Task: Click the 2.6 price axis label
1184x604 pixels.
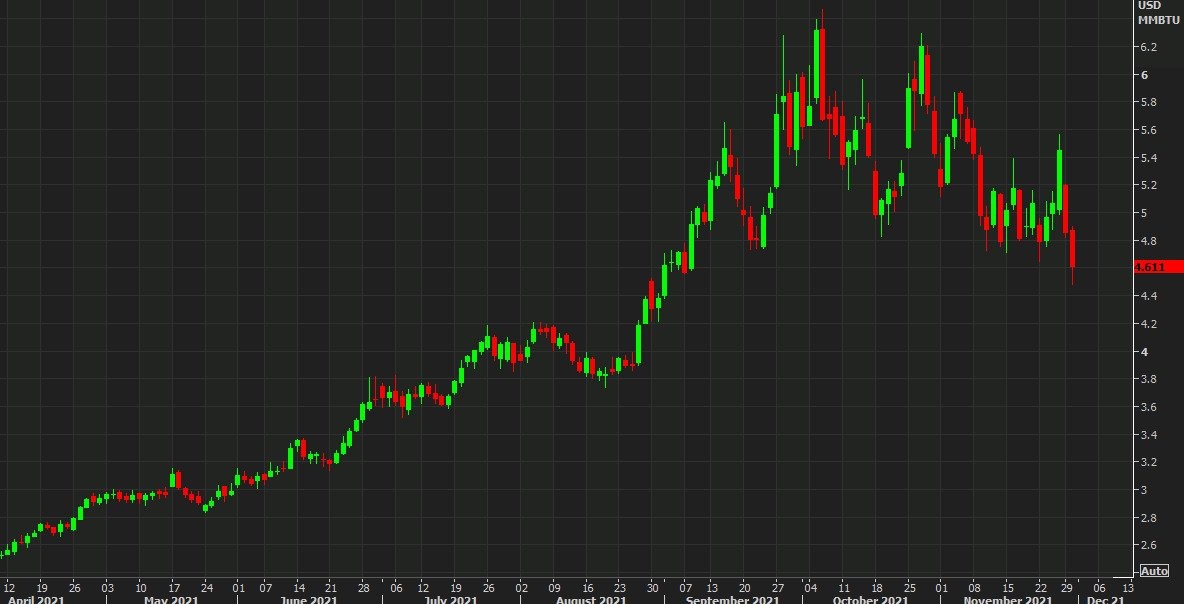Action: [1149, 545]
